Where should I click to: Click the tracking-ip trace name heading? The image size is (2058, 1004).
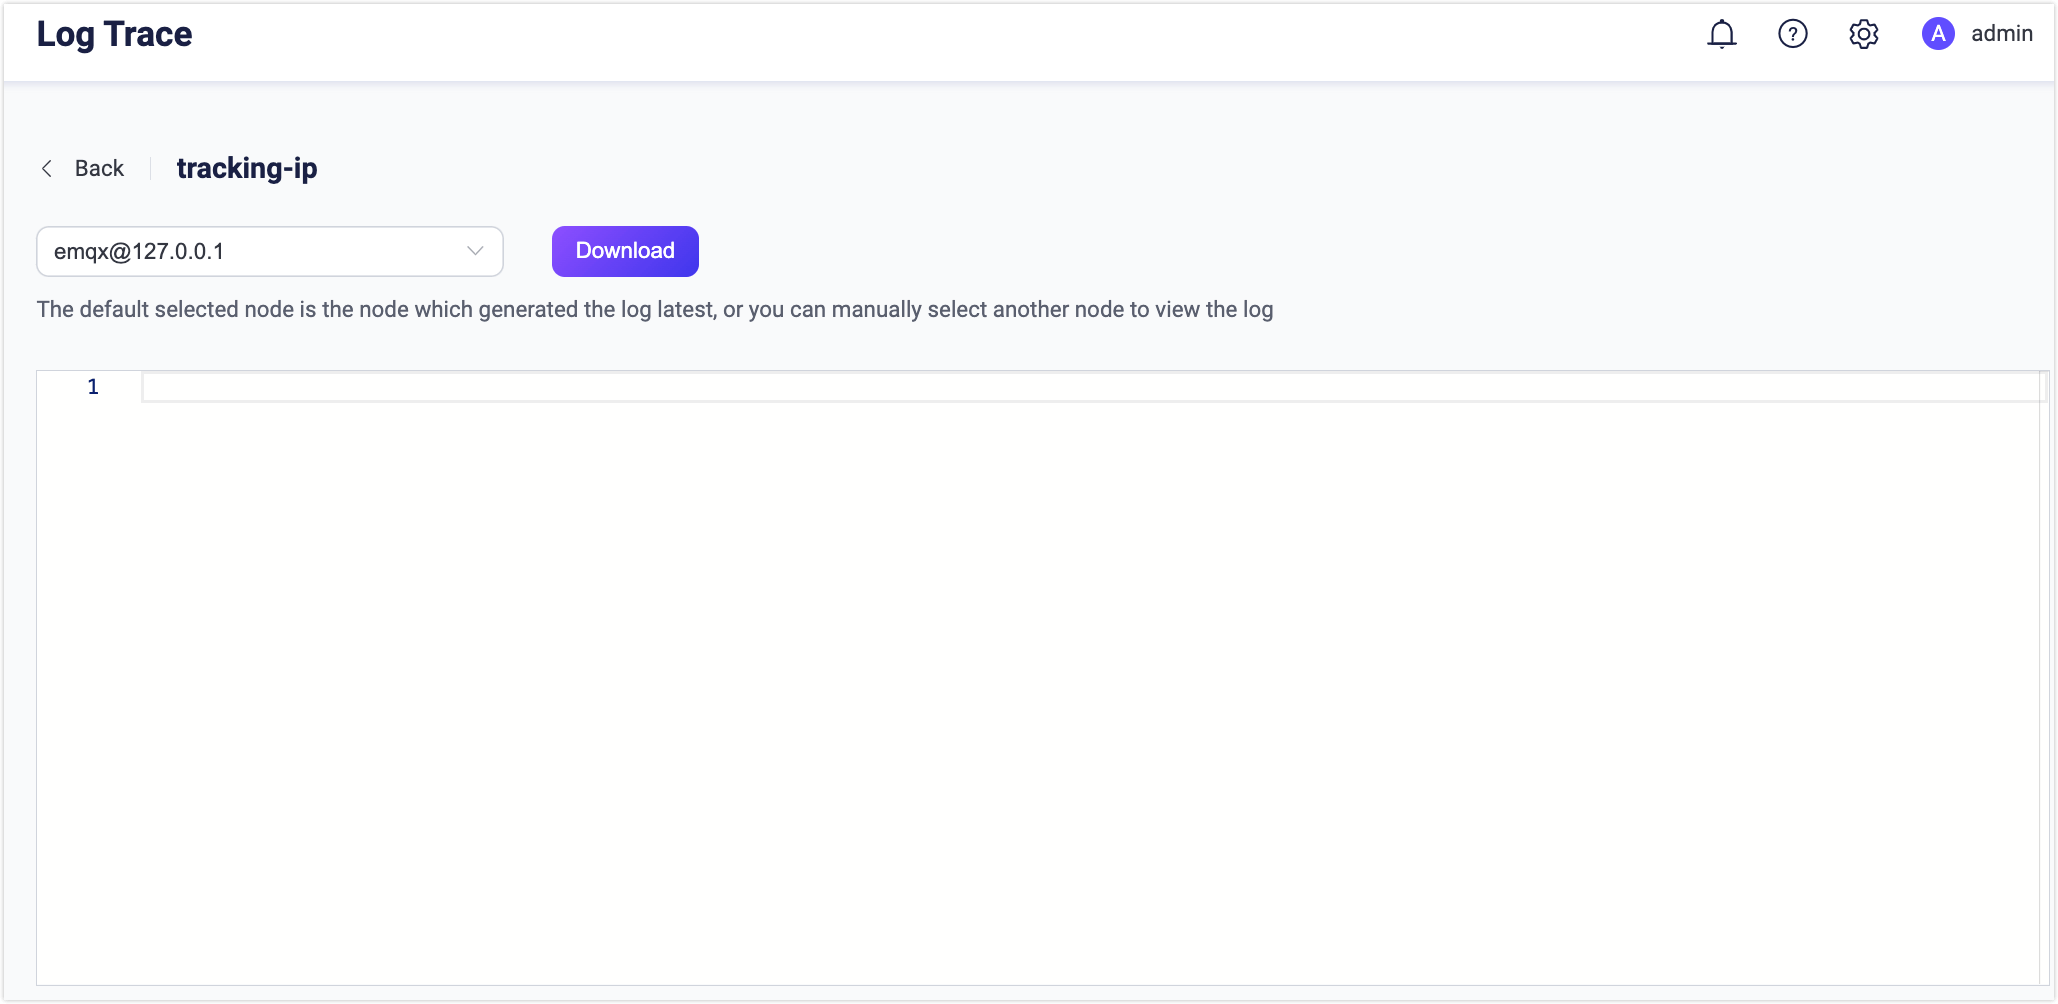247,168
